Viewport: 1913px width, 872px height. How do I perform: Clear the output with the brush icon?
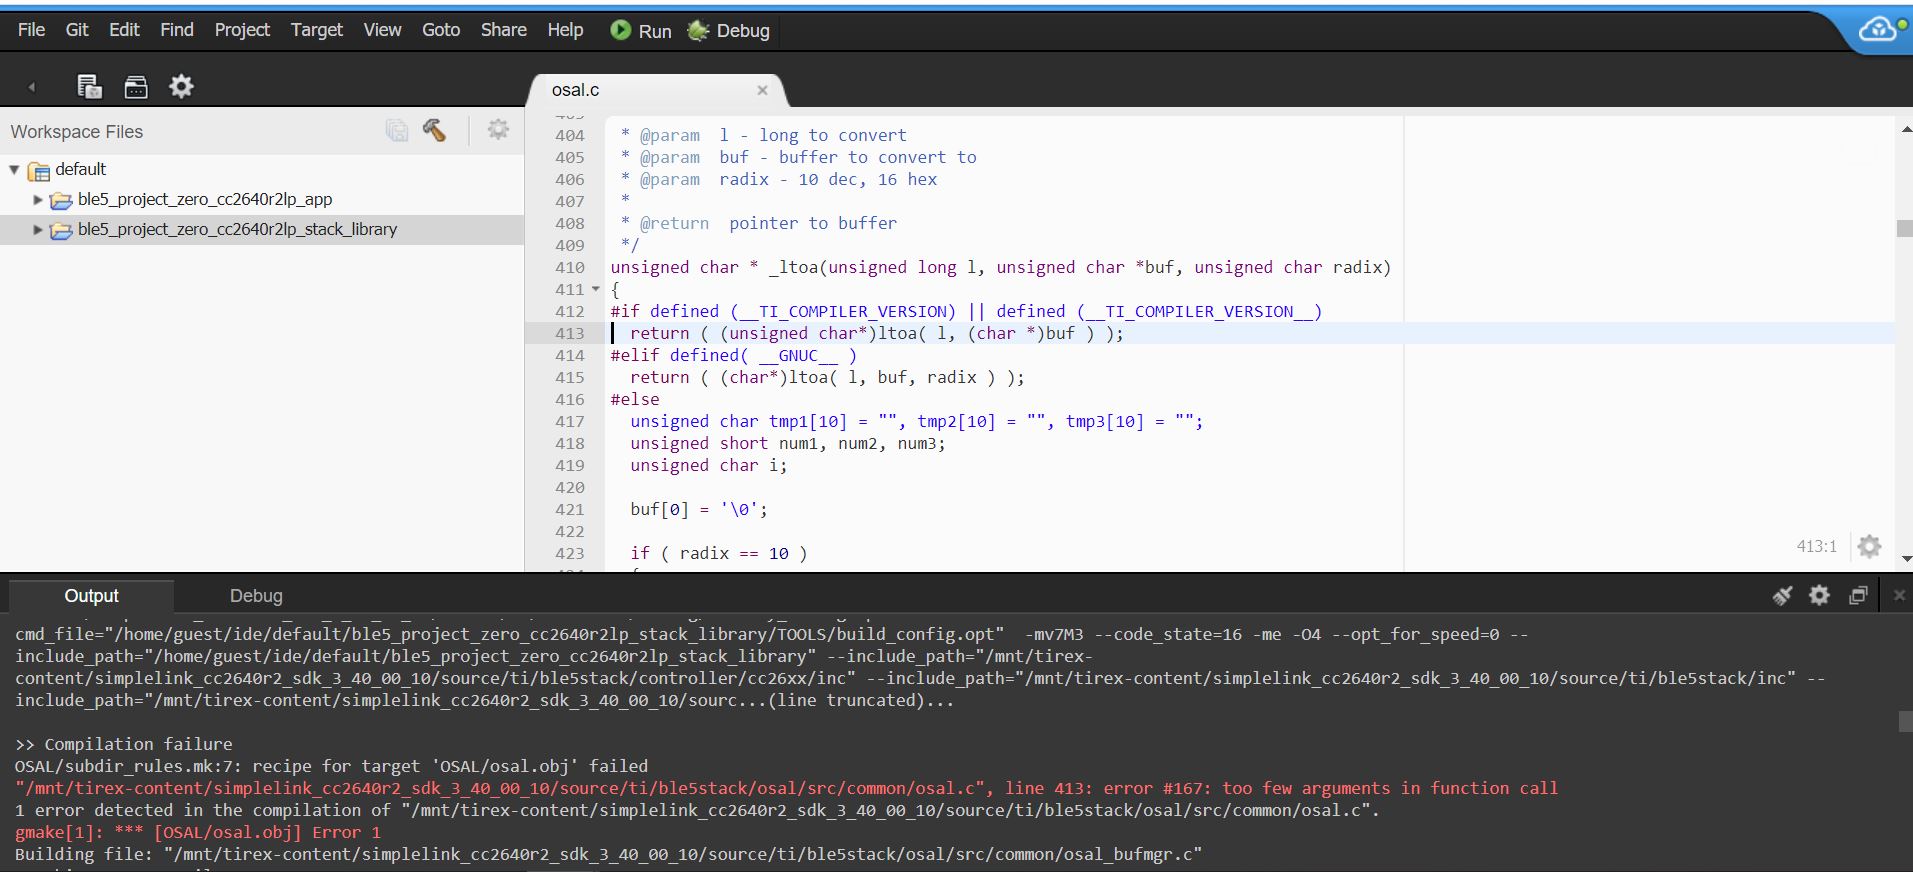(1782, 596)
